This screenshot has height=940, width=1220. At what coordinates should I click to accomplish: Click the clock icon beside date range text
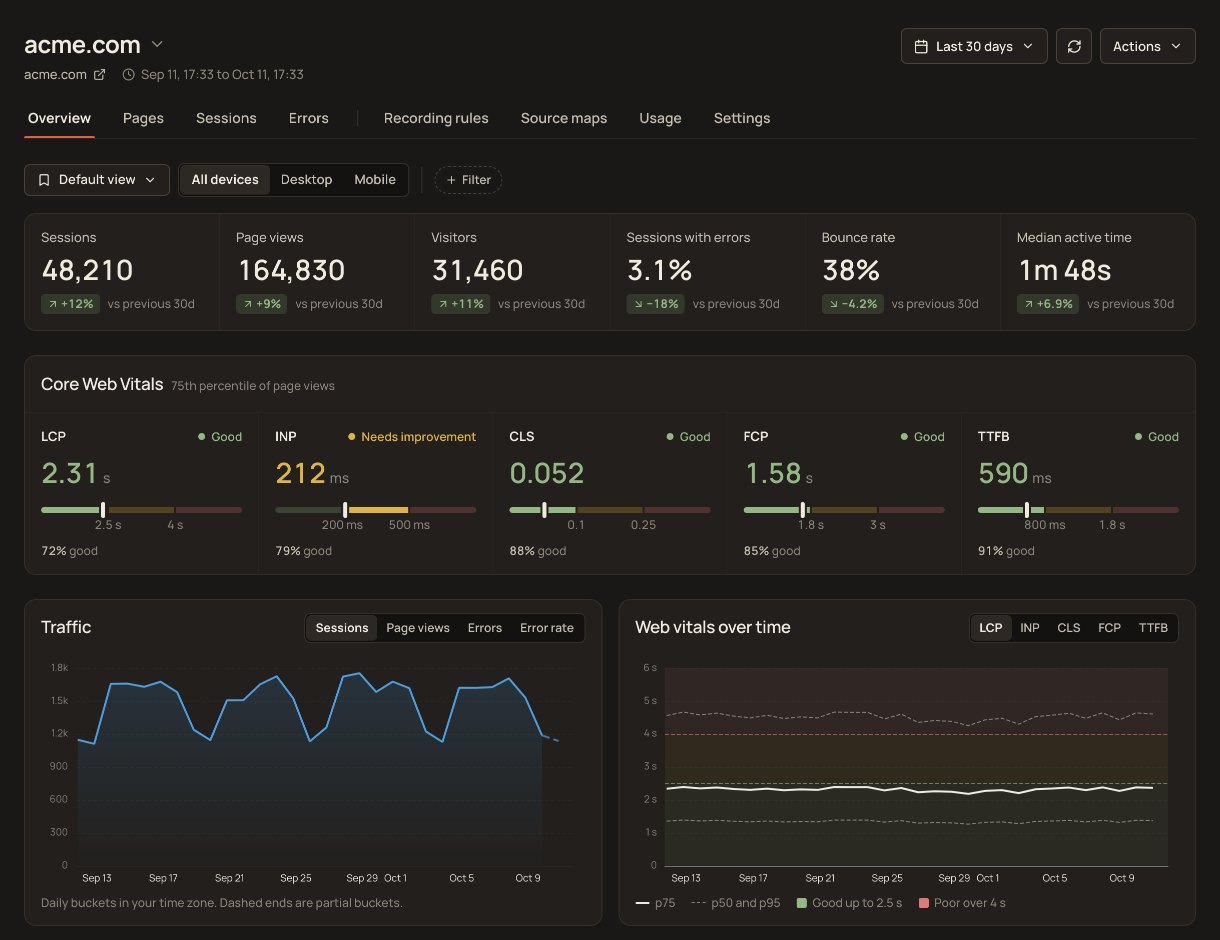(128, 74)
